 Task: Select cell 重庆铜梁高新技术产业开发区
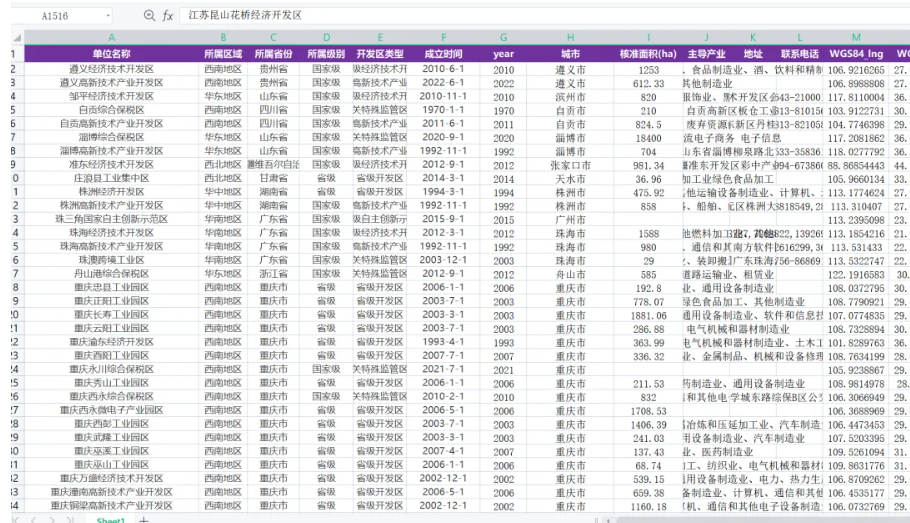click(111, 506)
